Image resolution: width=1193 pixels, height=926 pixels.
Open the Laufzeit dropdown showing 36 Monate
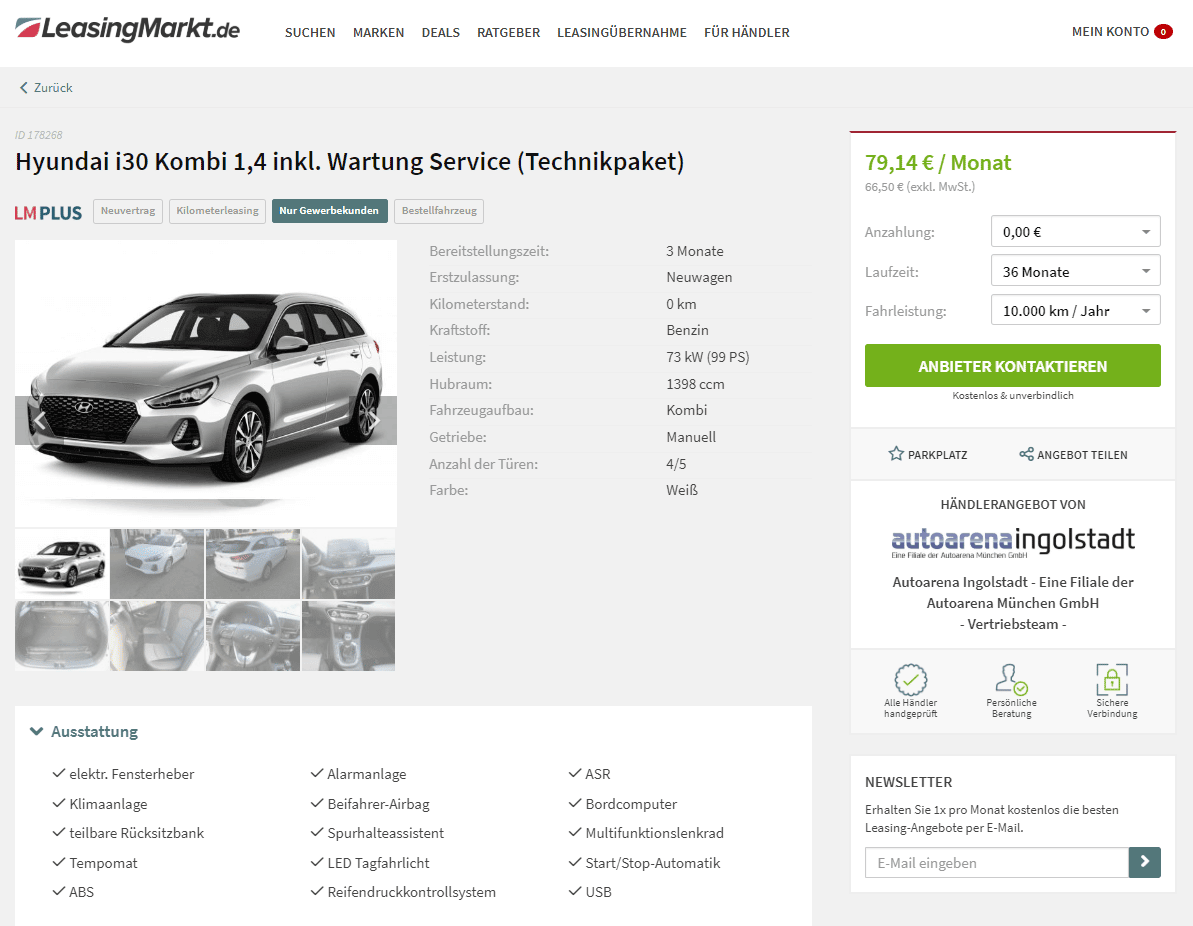pyautogui.click(x=1075, y=271)
